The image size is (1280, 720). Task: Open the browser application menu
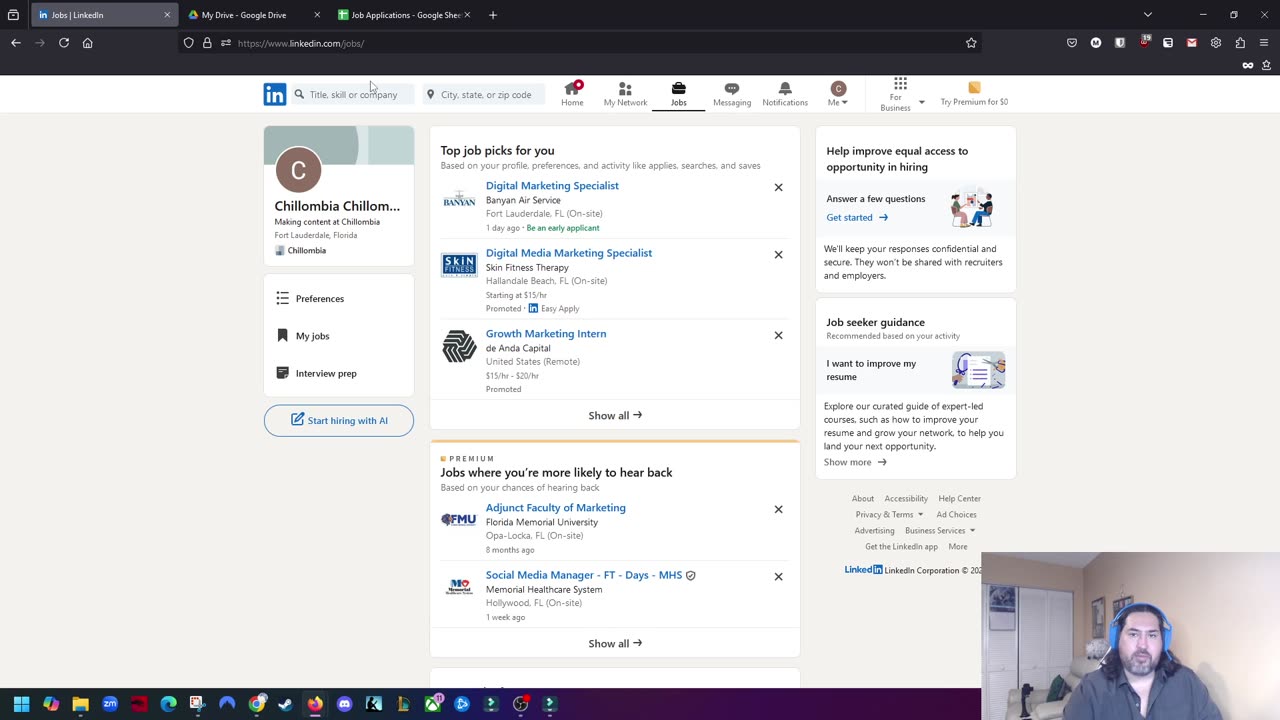click(1264, 43)
